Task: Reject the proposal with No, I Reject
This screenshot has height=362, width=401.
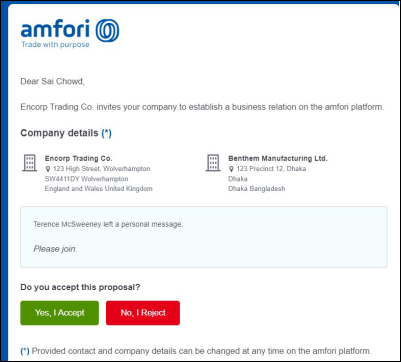Action: [143, 313]
